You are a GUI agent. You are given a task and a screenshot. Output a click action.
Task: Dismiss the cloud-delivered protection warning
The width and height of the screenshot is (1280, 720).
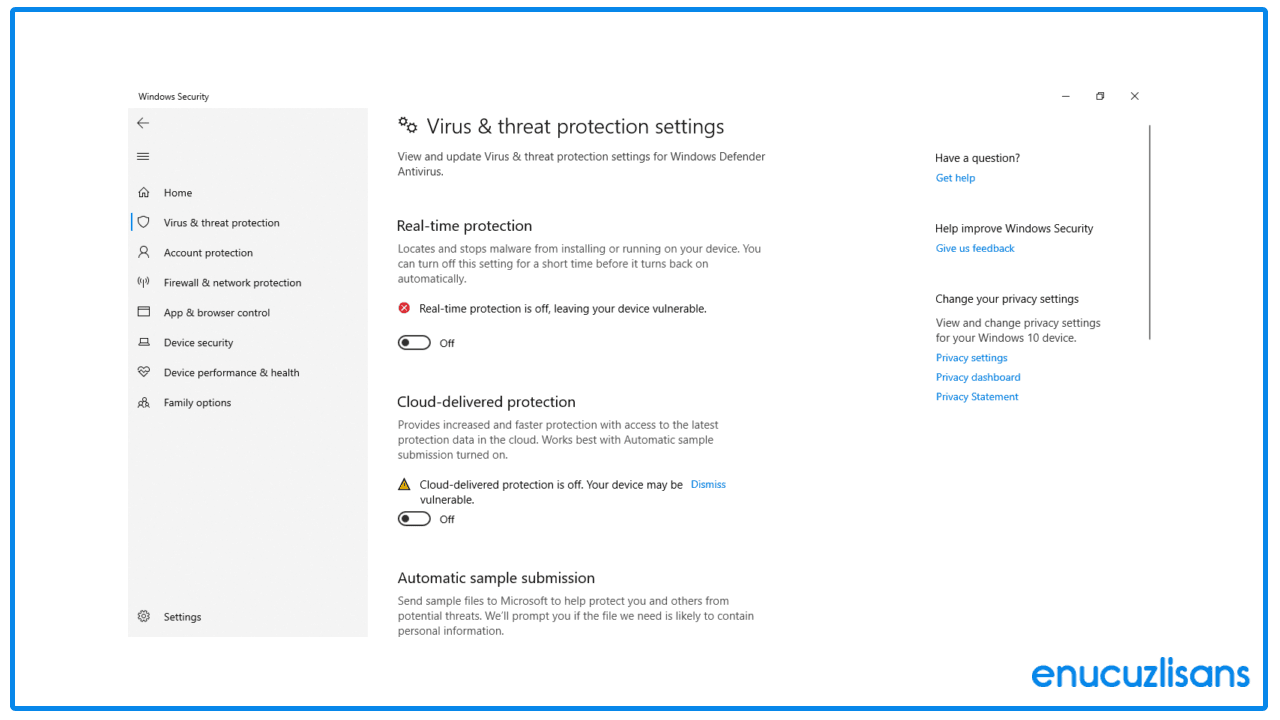(708, 484)
